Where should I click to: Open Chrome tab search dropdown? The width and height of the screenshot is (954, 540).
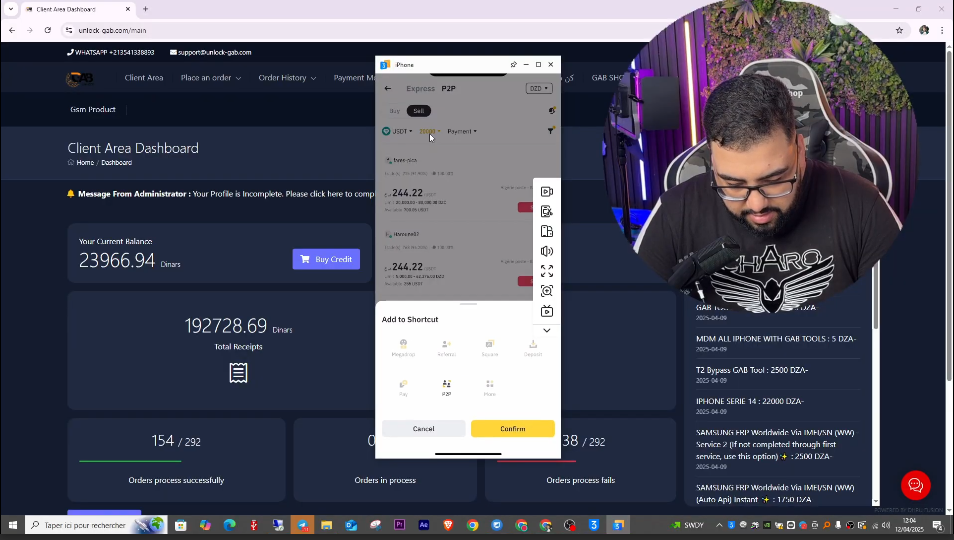point(10,9)
